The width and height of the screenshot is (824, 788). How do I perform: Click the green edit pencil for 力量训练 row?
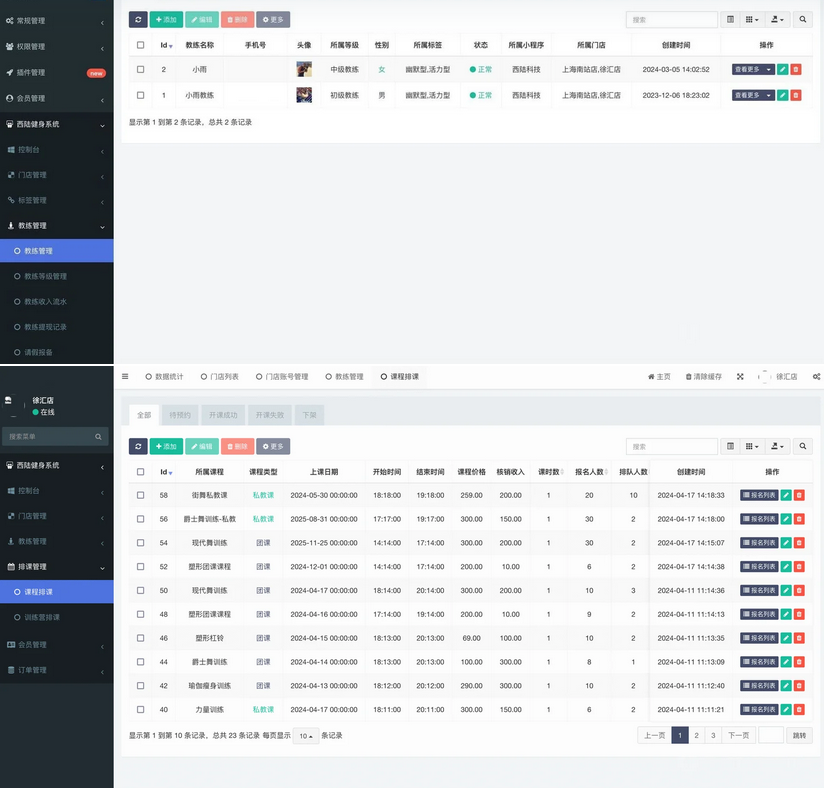(x=785, y=709)
